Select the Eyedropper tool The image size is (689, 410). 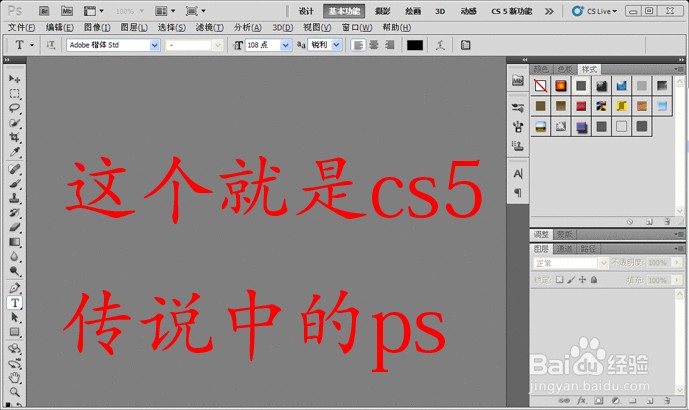(15, 152)
